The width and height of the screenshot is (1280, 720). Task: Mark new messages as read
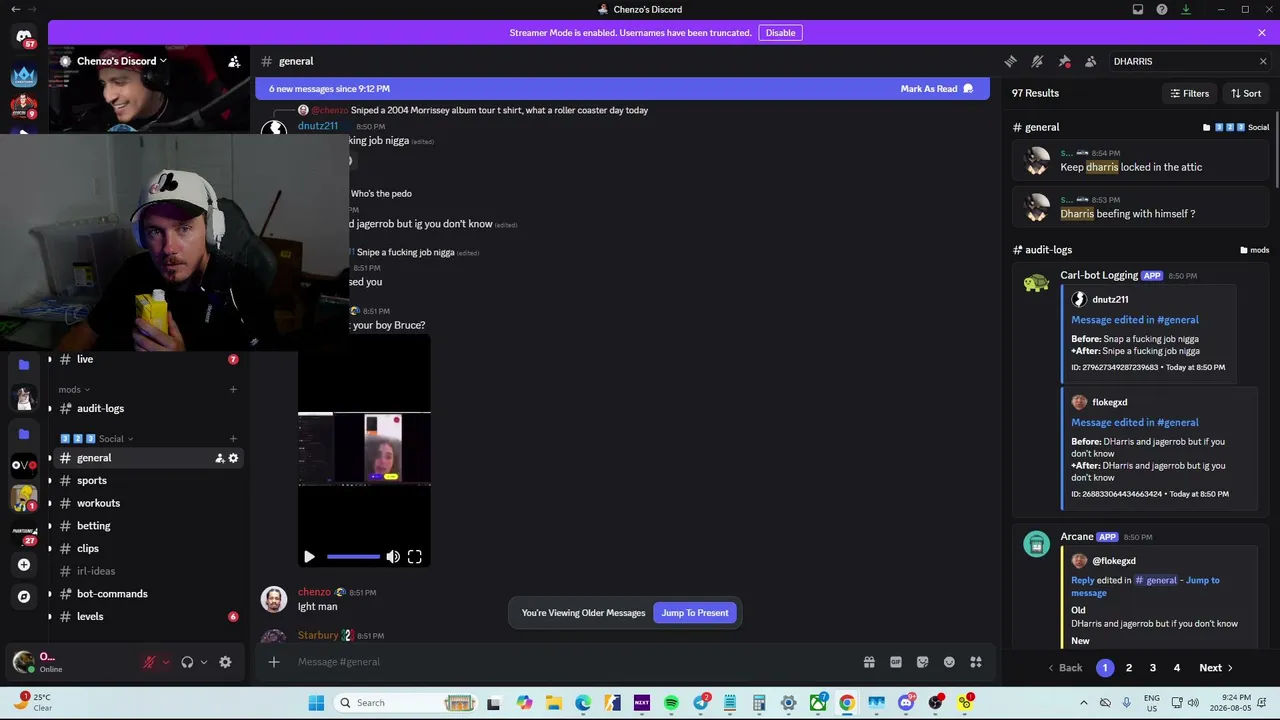[936, 89]
